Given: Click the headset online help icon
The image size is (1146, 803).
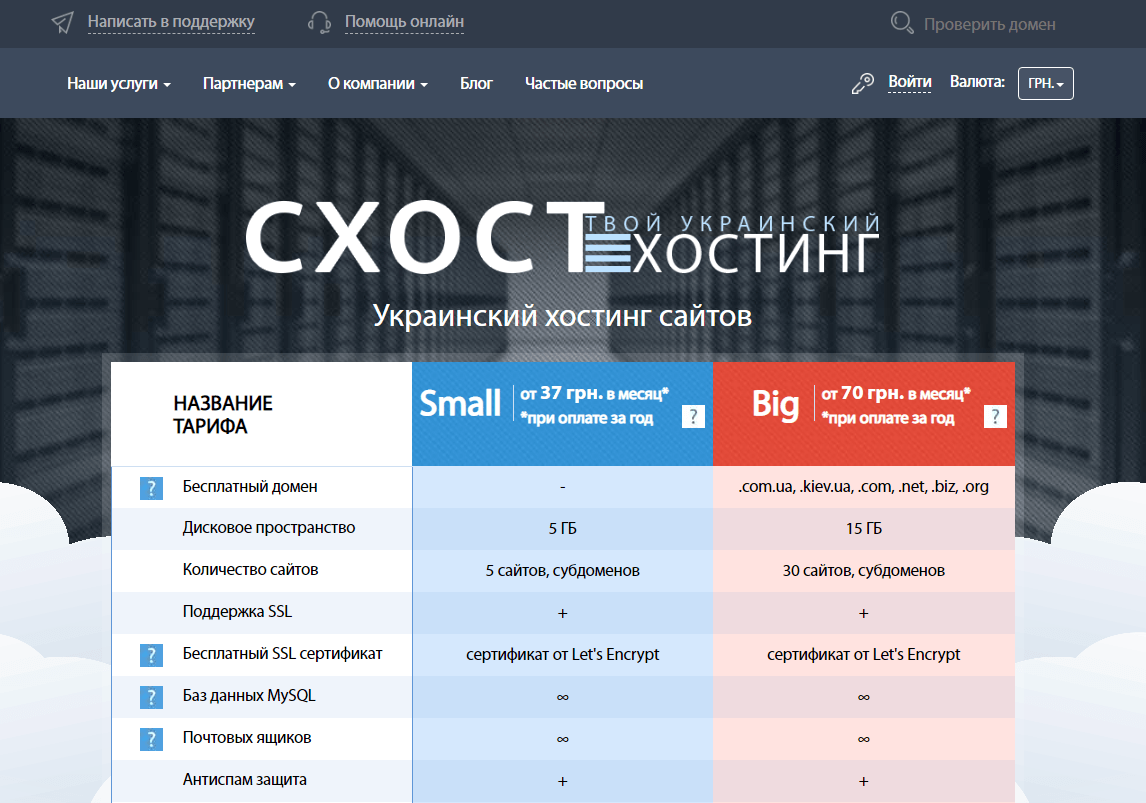Looking at the screenshot, I should point(320,22).
